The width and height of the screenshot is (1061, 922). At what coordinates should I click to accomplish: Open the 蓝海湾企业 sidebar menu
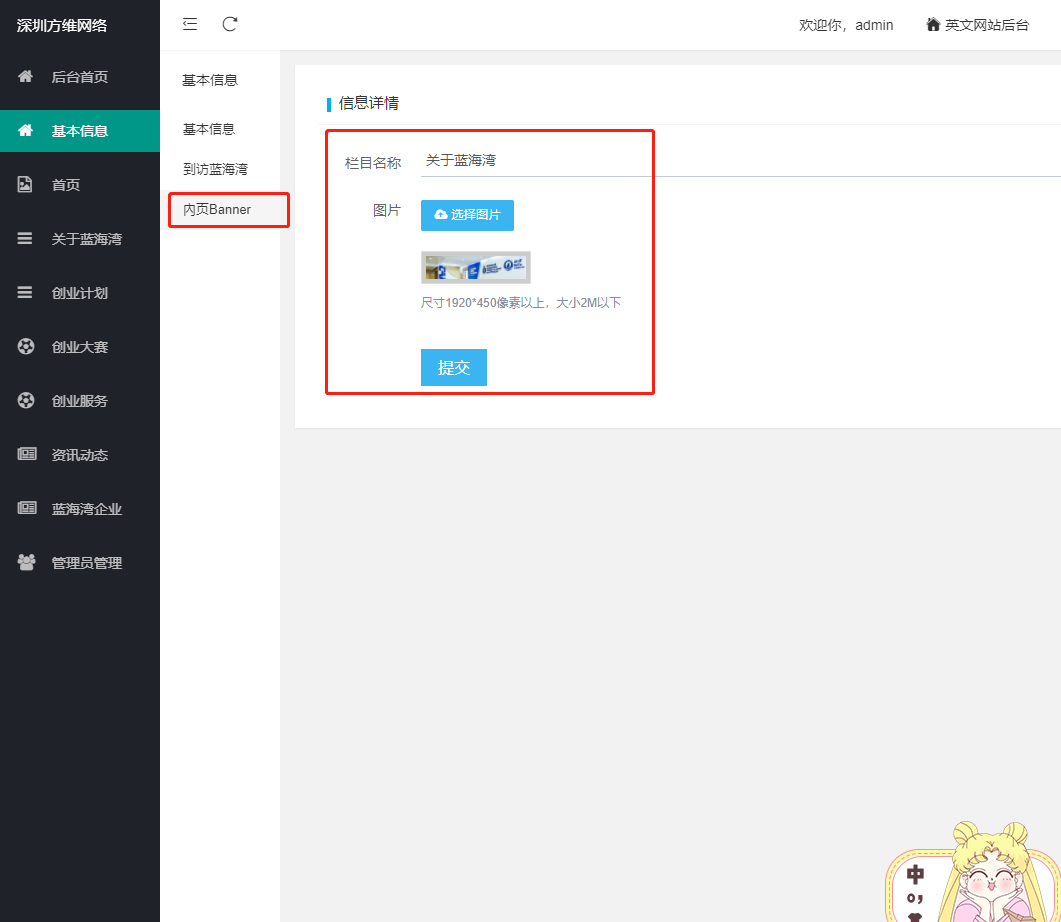(x=86, y=509)
